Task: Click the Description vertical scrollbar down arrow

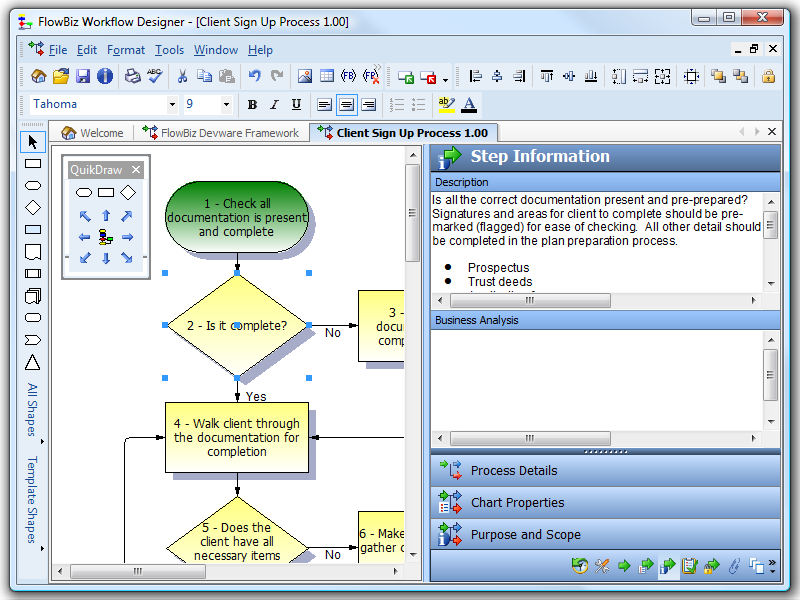Action: pyautogui.click(x=771, y=284)
